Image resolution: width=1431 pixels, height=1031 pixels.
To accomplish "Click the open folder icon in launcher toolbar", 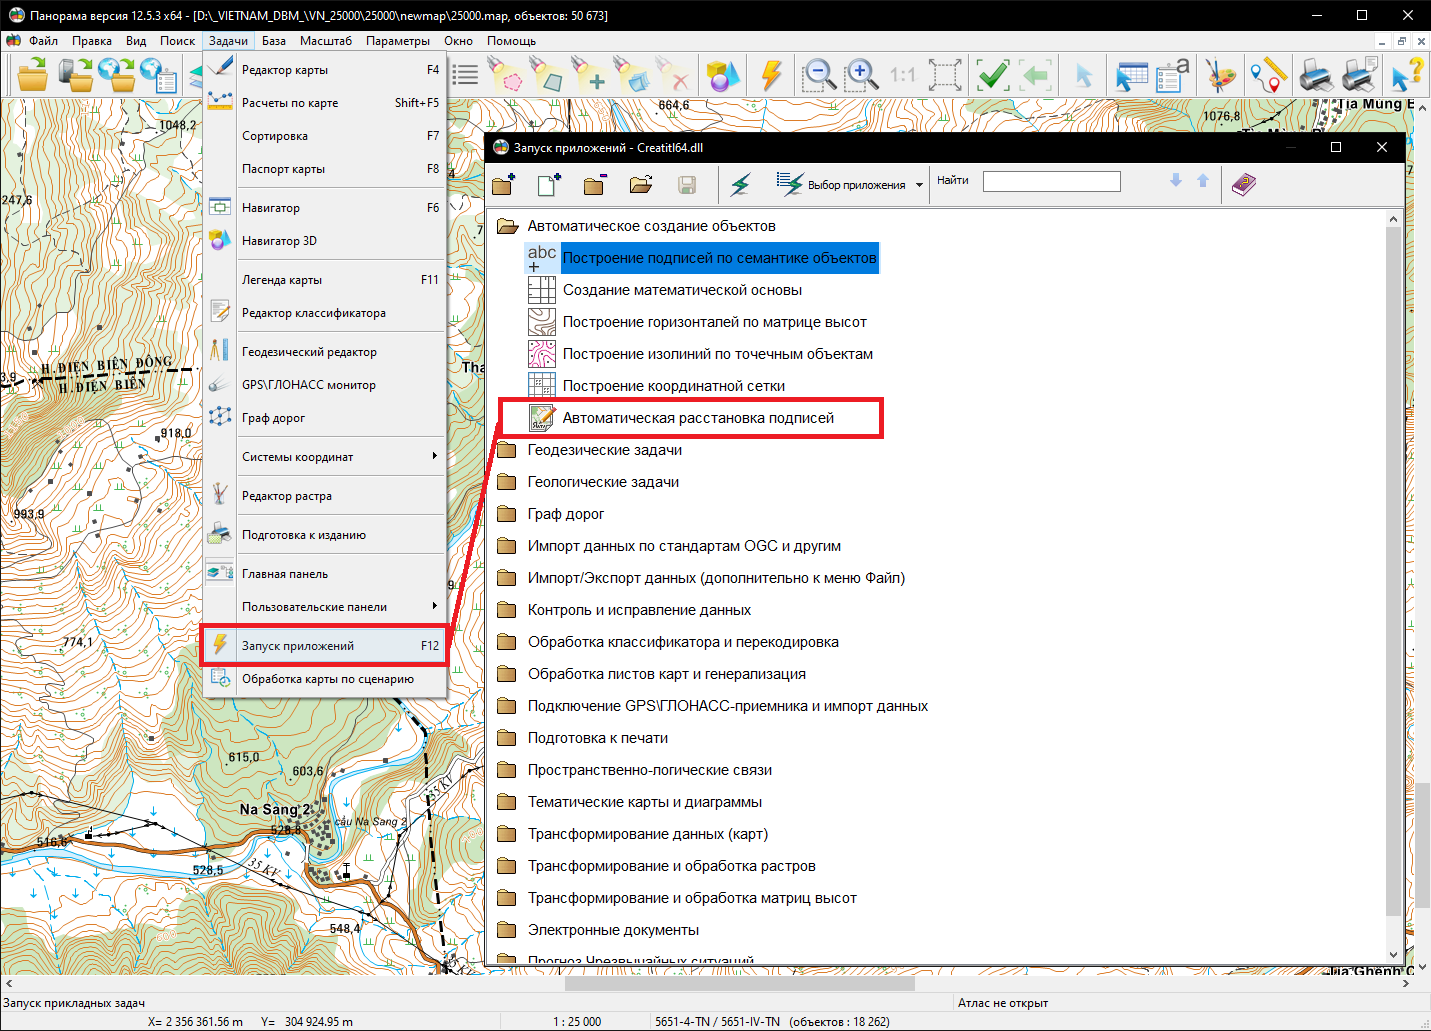I will [x=641, y=184].
